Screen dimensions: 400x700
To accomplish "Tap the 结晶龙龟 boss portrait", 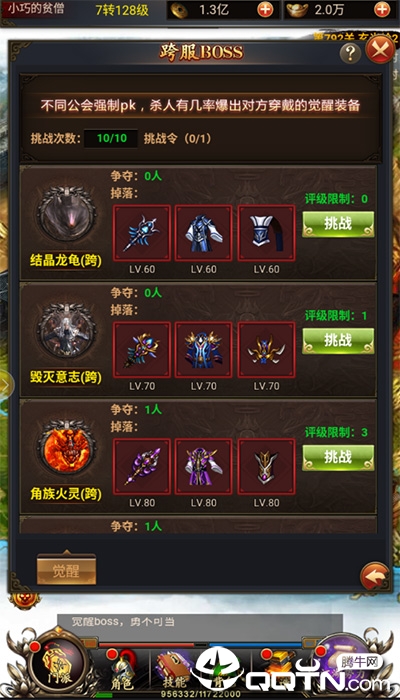I will pos(67,213).
